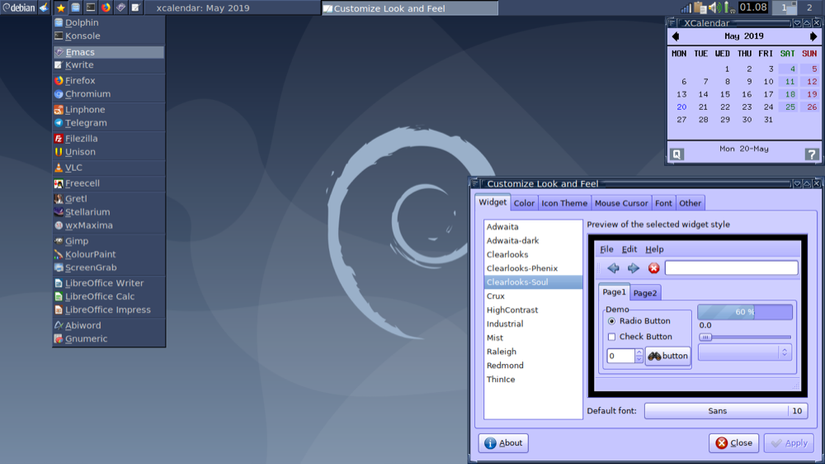825x464 pixels.
Task: Tick the Check Button checkbox in preview
Action: [612, 337]
